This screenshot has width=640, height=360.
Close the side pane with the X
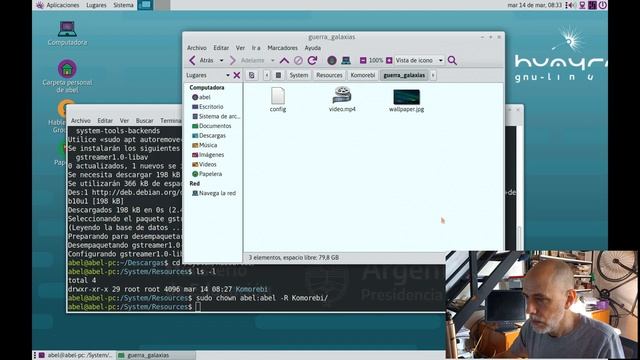click(237, 75)
